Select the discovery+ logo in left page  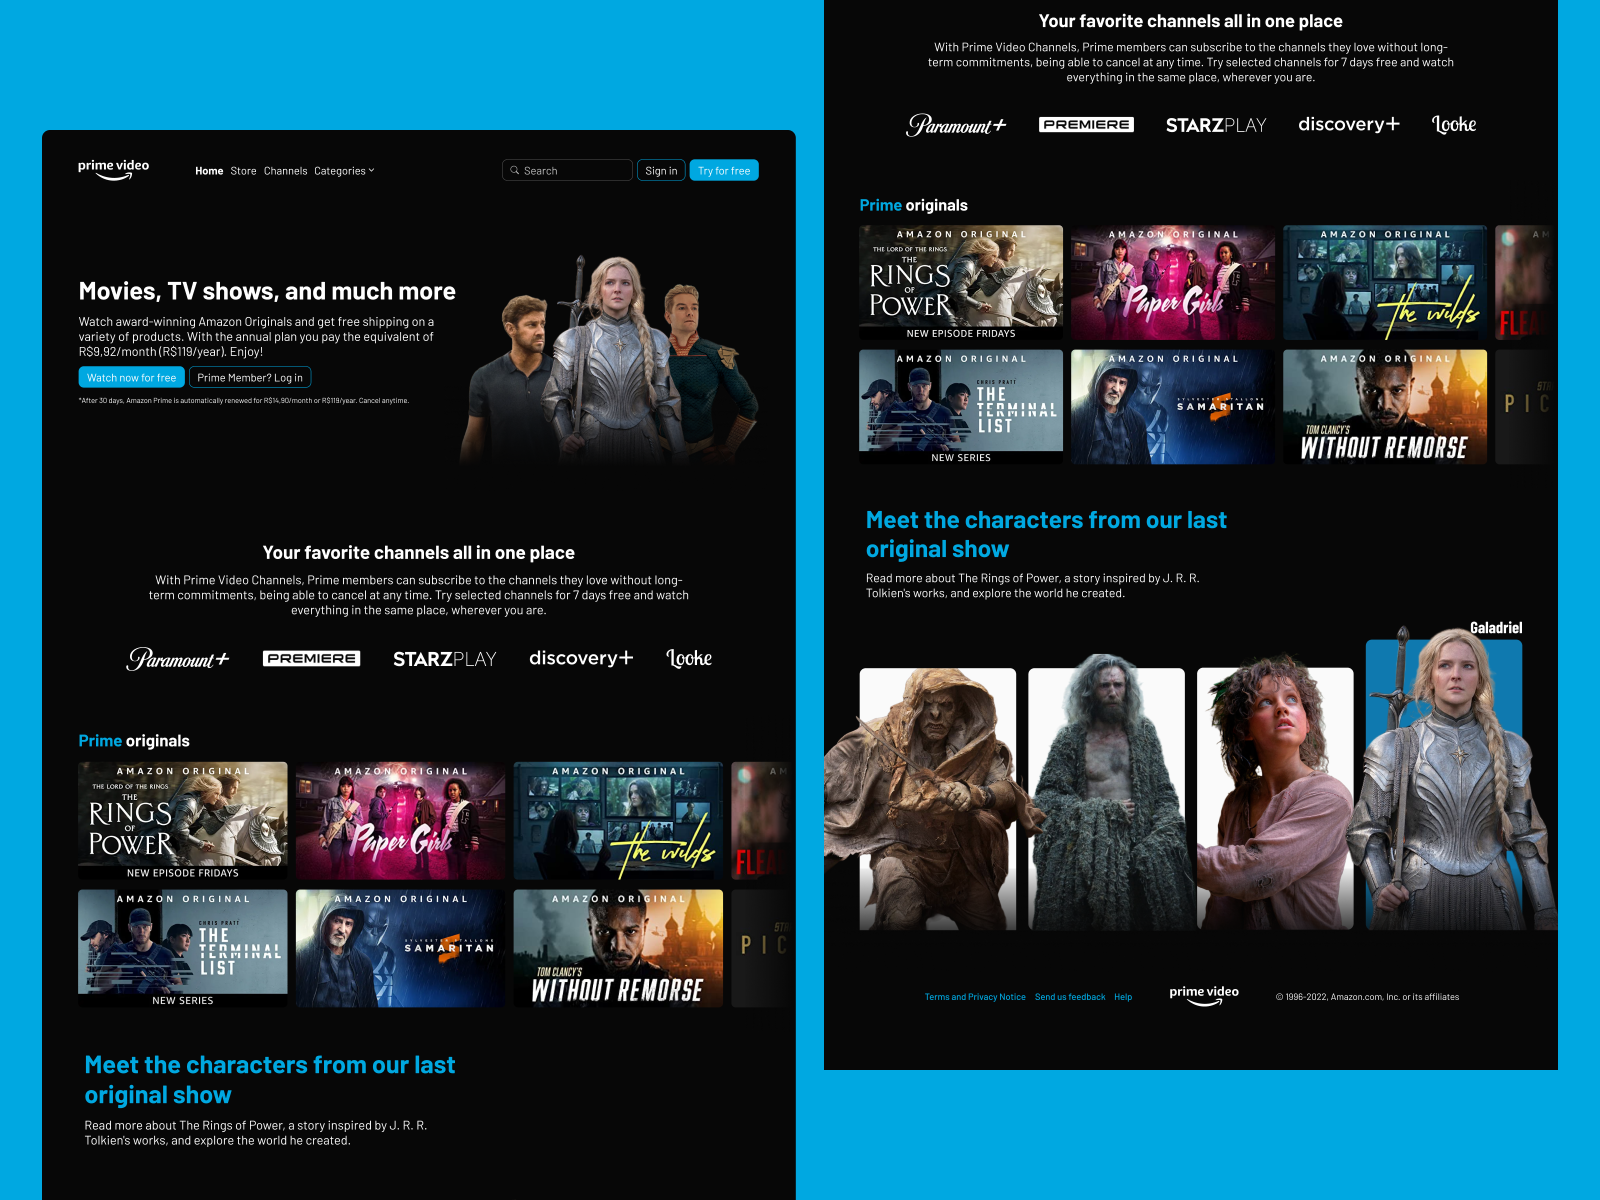[581, 658]
